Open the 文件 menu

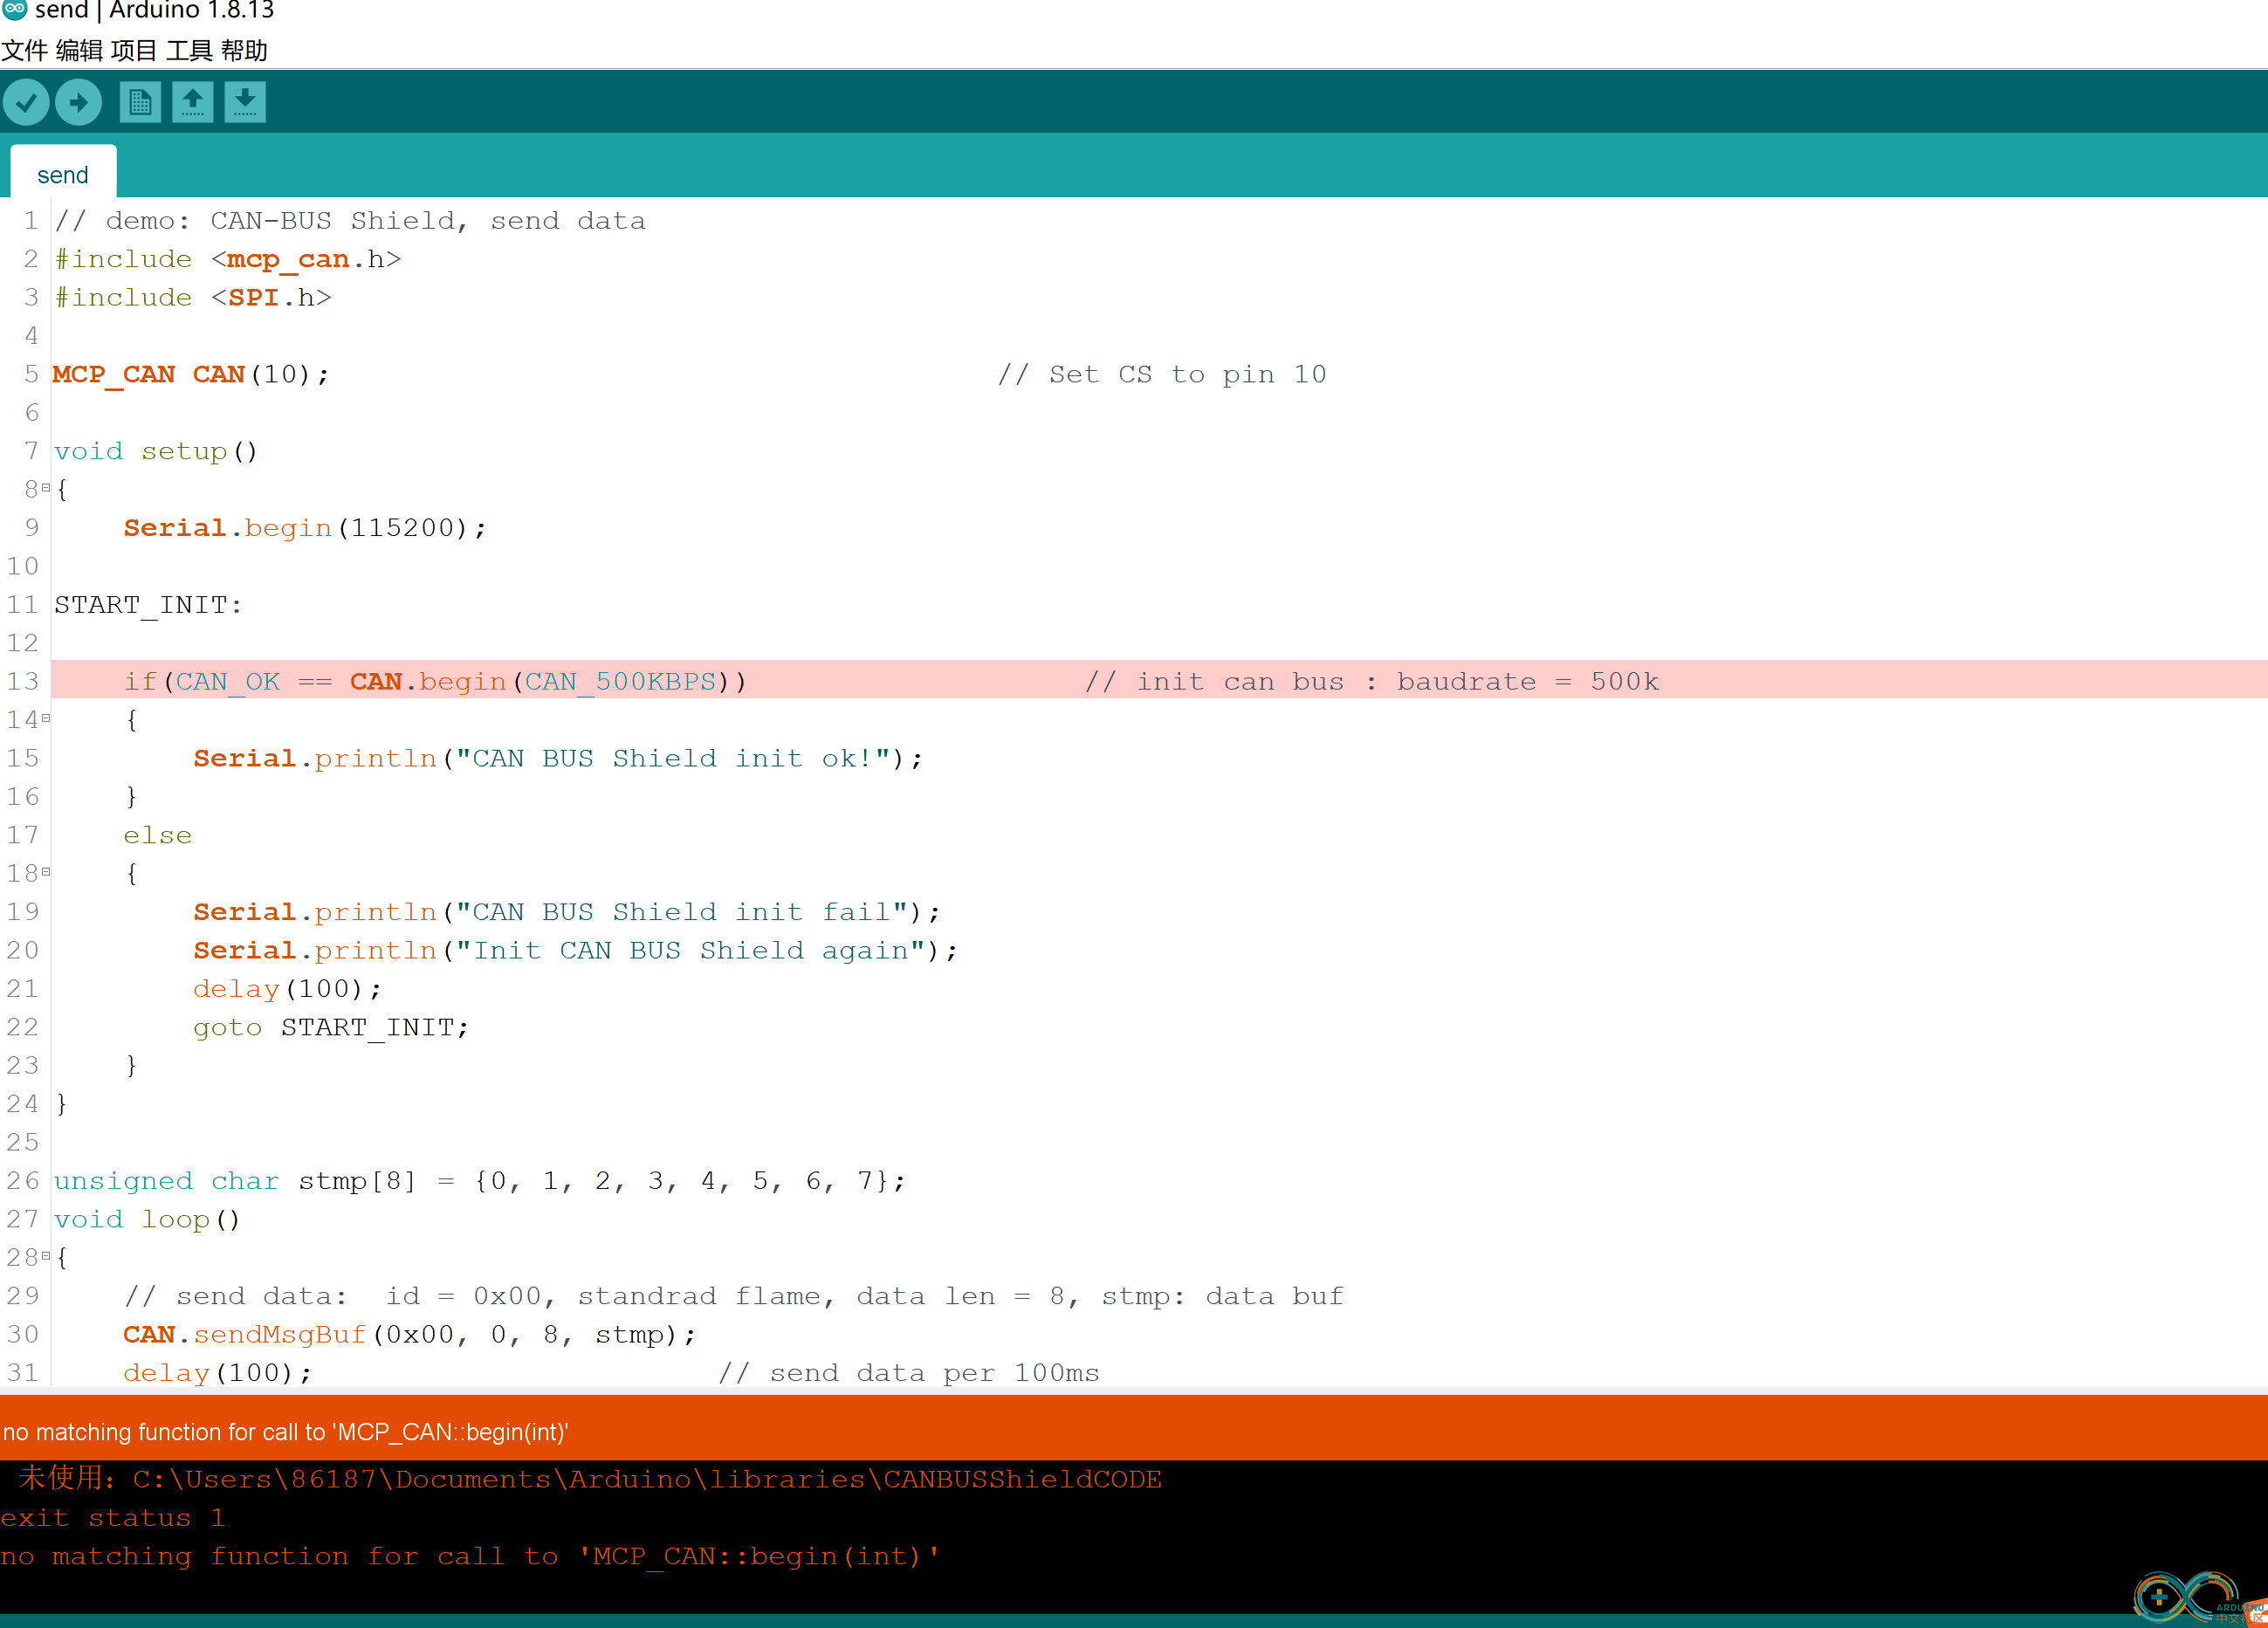point(24,51)
